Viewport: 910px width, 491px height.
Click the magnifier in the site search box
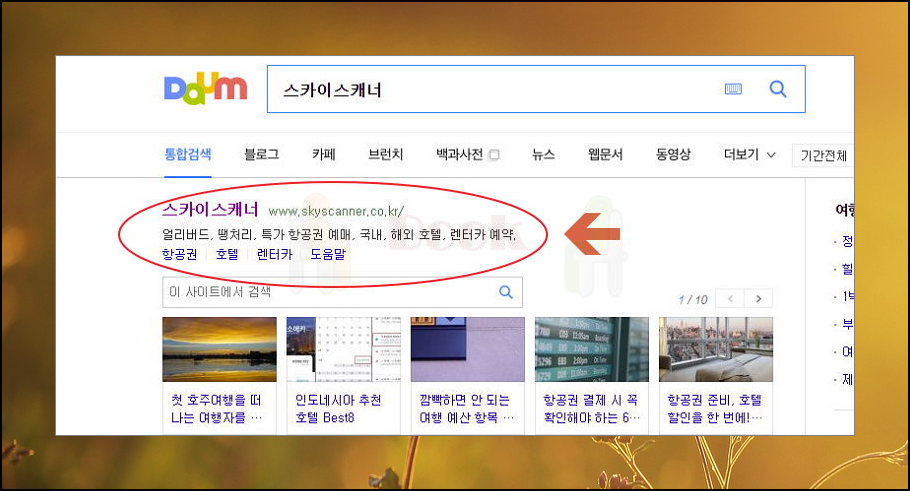pyautogui.click(x=506, y=292)
